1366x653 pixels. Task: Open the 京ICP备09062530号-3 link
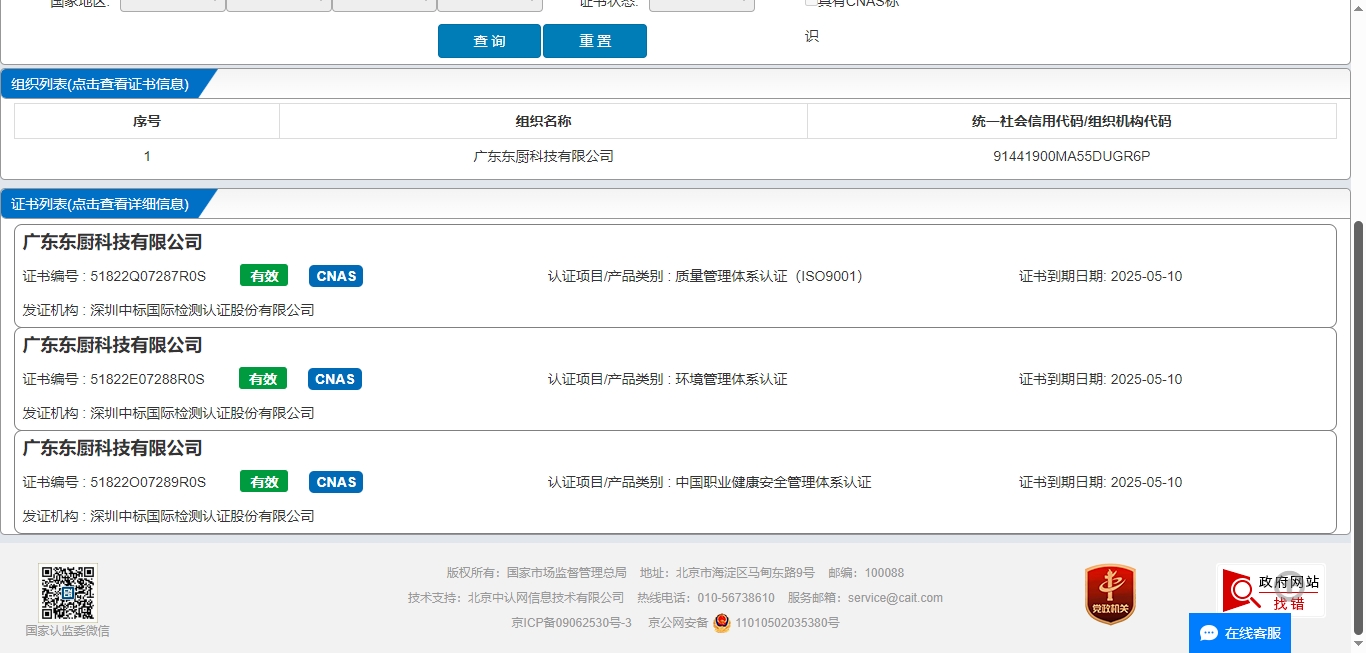coord(571,623)
